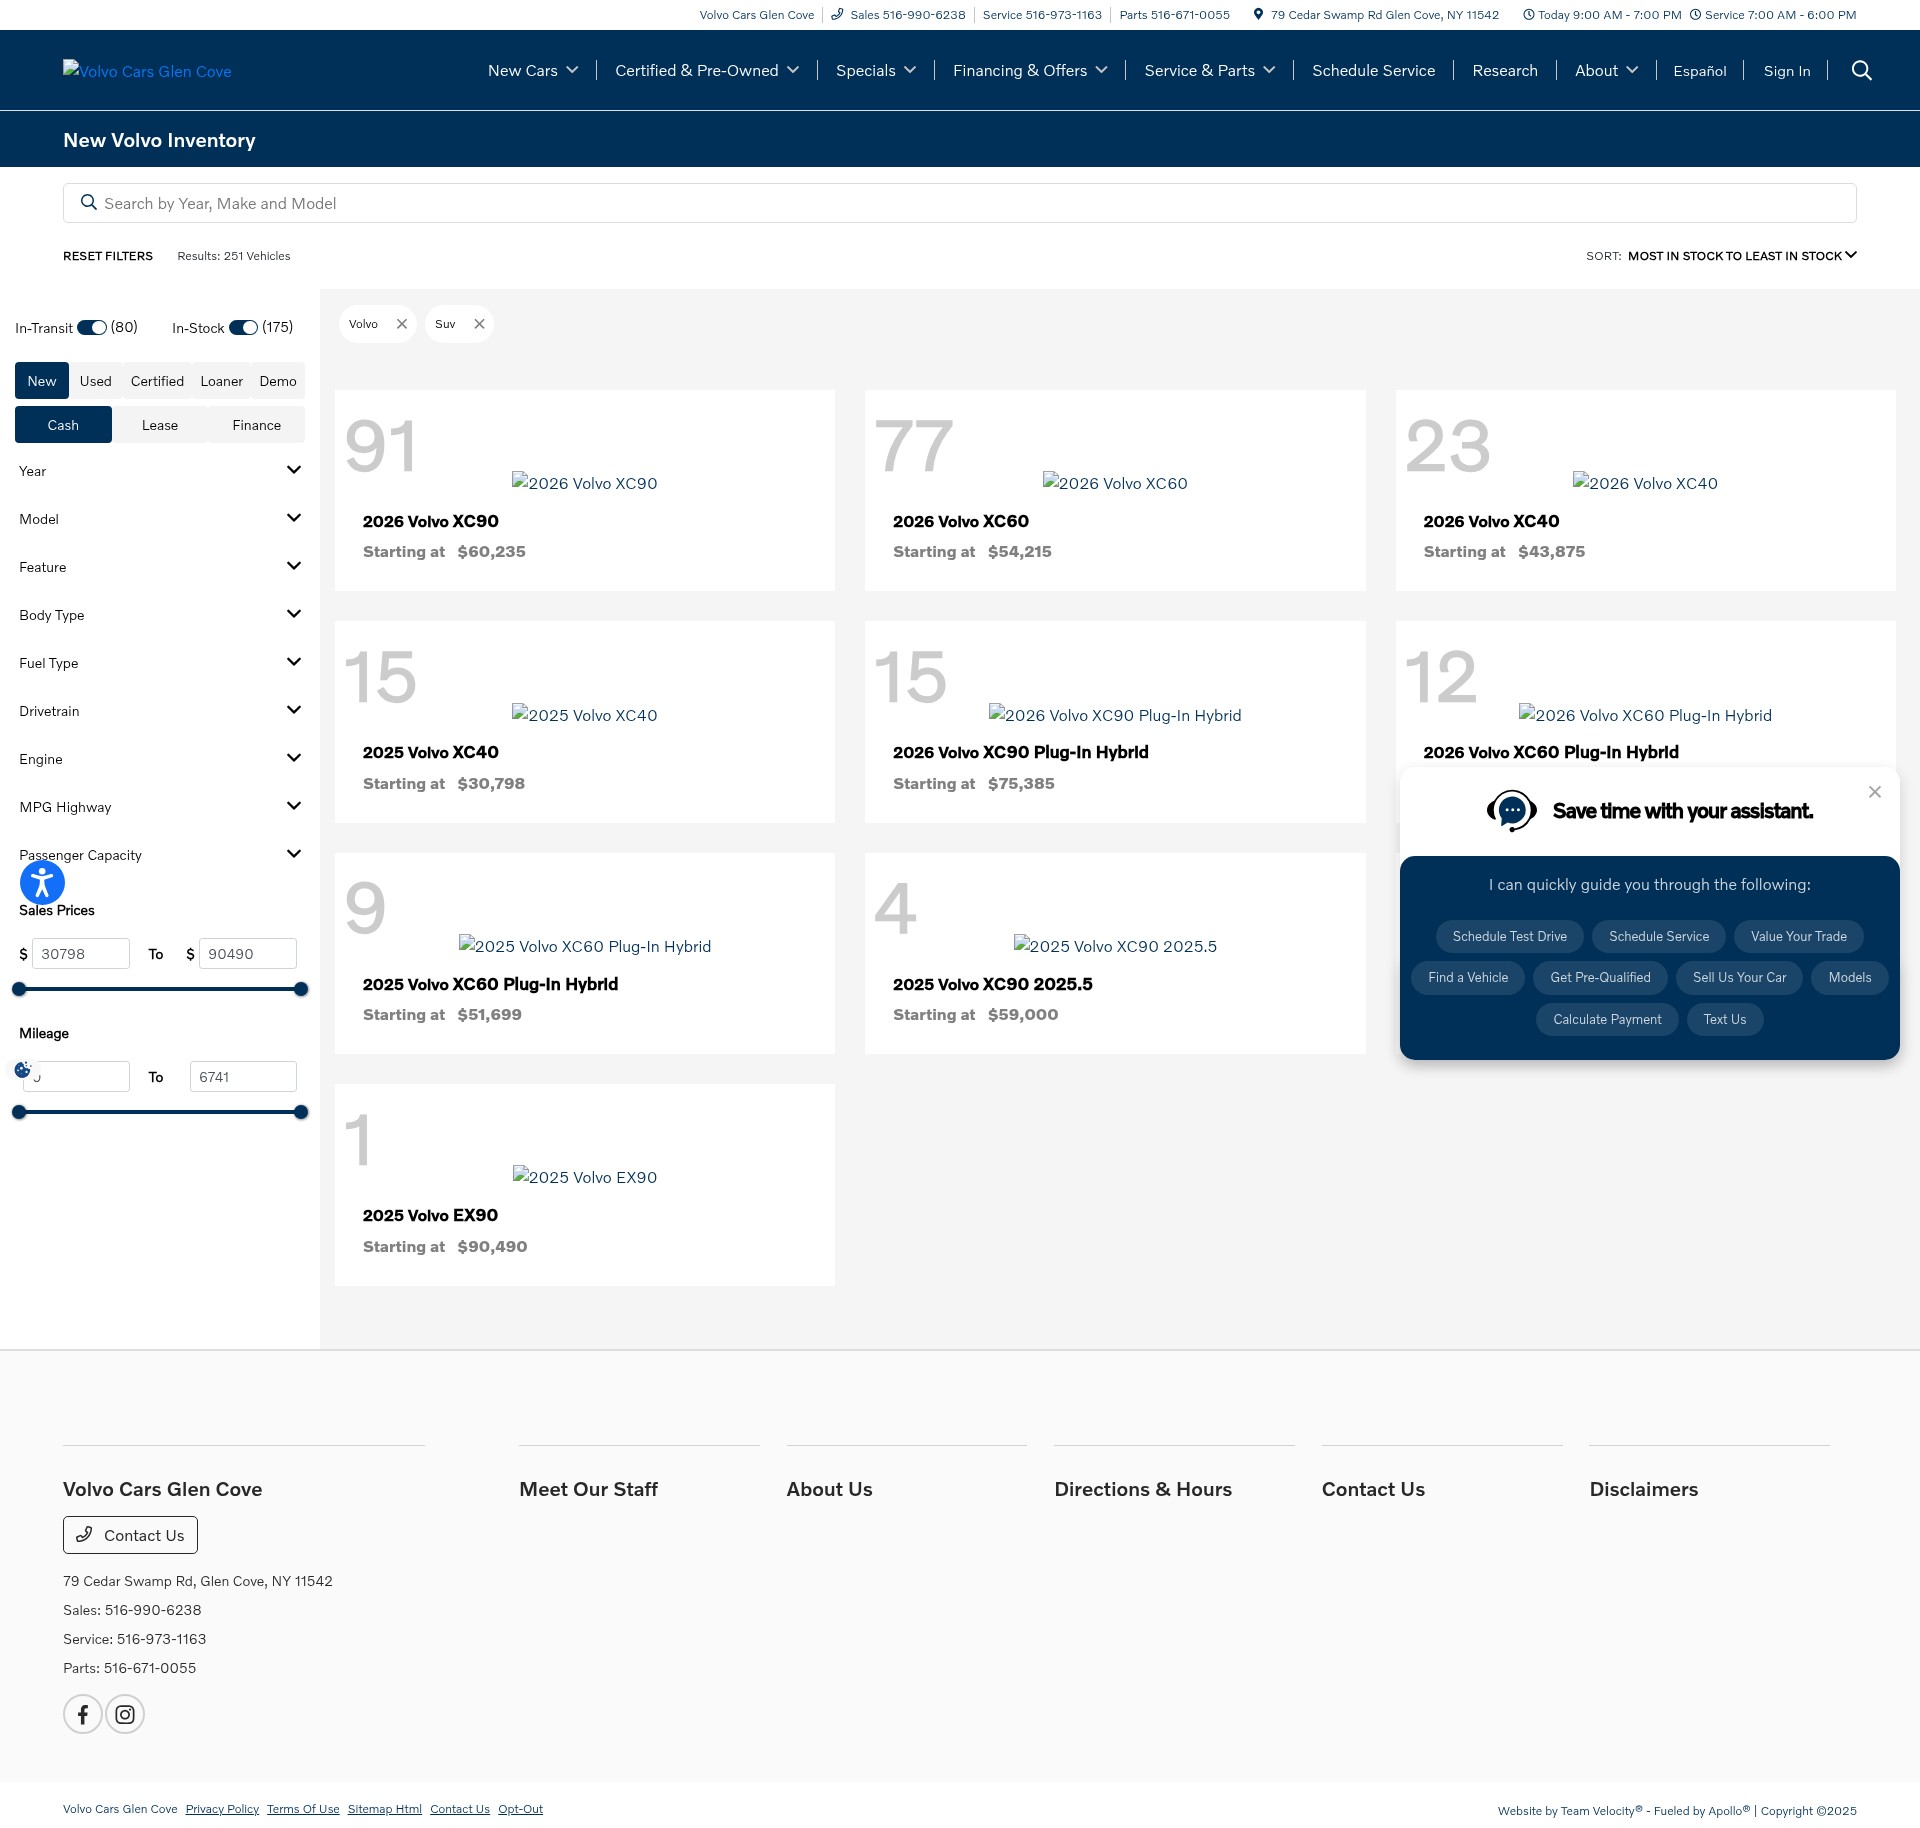
Task: Expand the Feature filter
Action: pyautogui.click(x=160, y=567)
